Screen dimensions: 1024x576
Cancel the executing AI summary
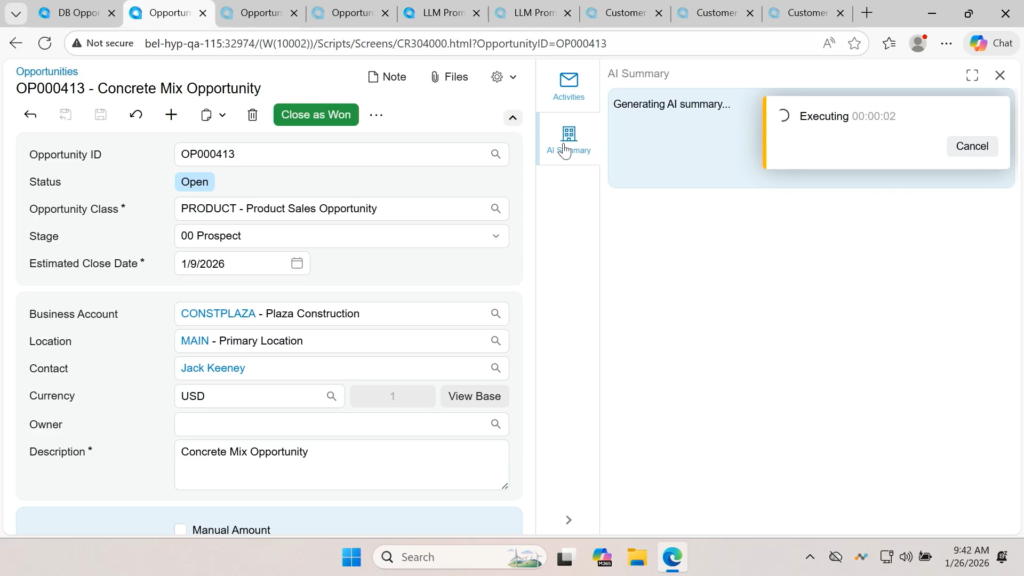pyautogui.click(x=971, y=146)
